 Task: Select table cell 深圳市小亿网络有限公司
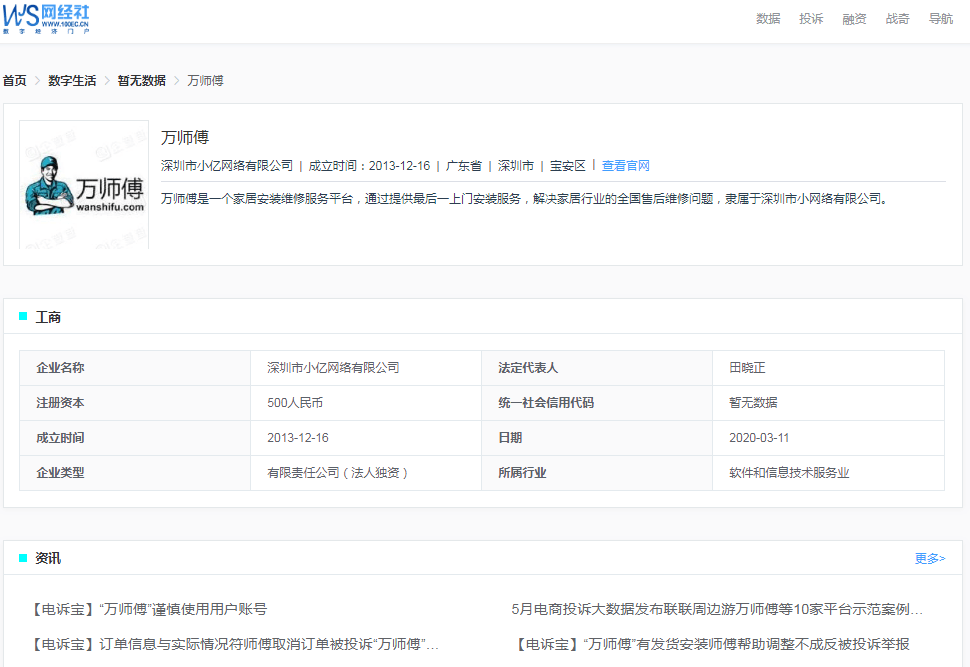pos(366,368)
